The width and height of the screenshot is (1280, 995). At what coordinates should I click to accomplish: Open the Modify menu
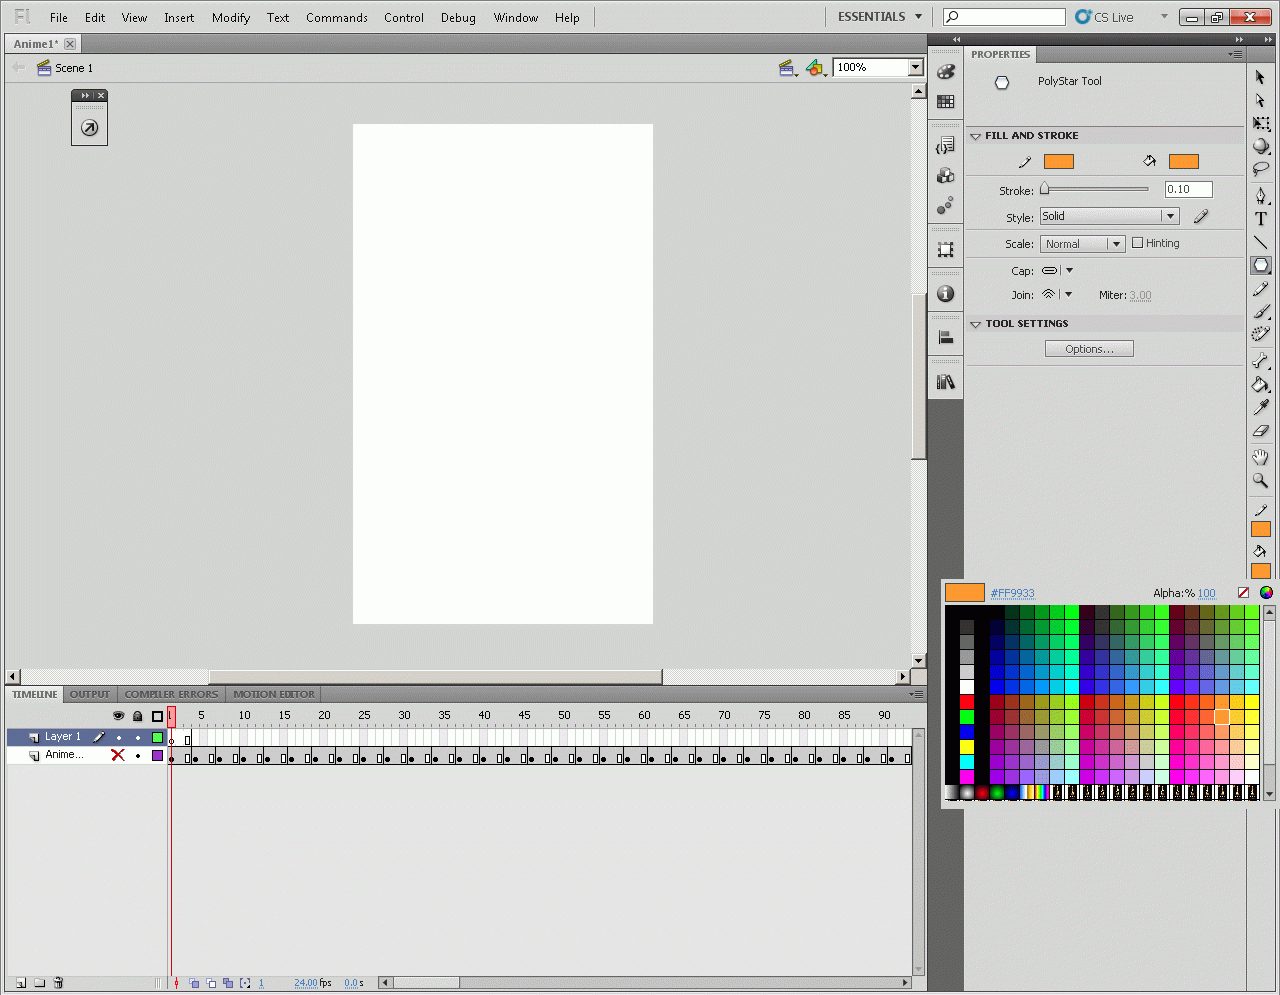tap(231, 17)
